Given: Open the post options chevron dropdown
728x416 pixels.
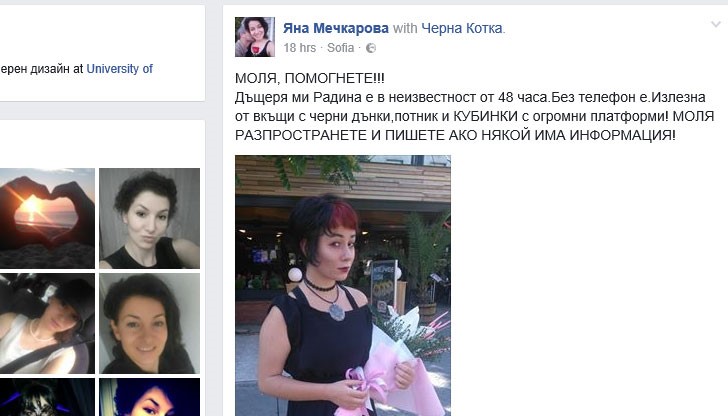Looking at the screenshot, I should click(715, 24).
